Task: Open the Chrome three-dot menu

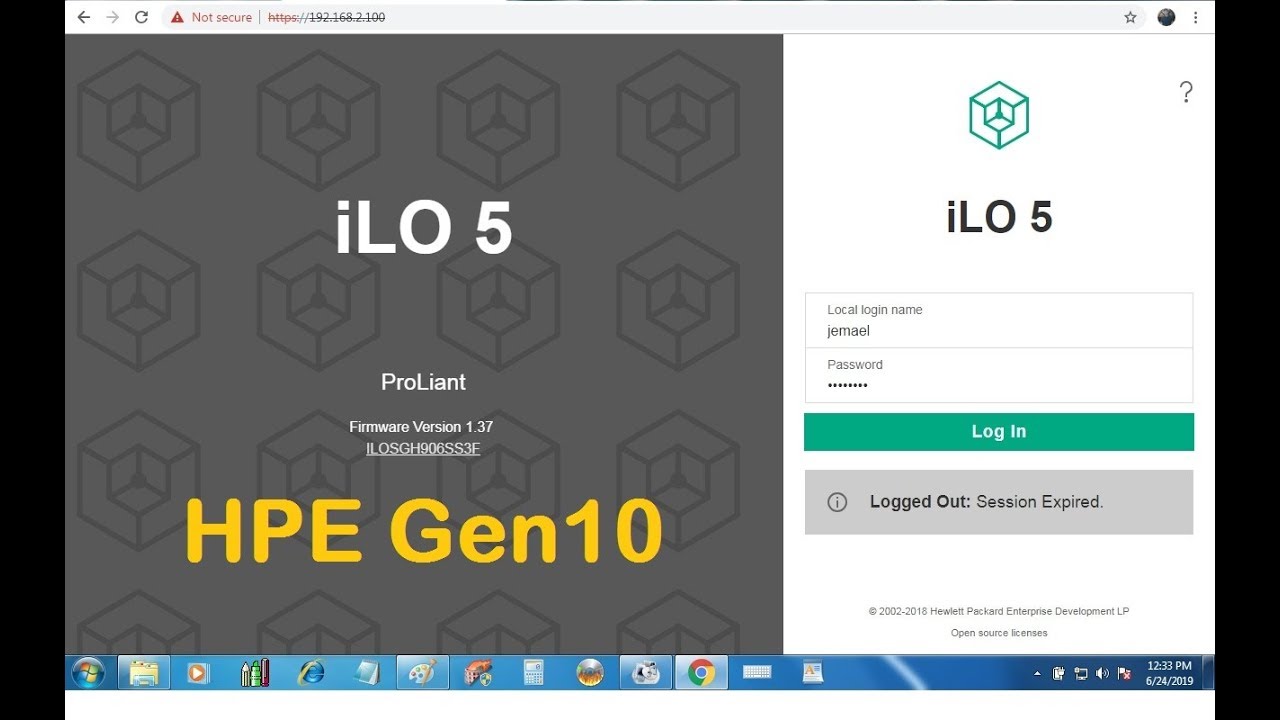Action: [1195, 17]
